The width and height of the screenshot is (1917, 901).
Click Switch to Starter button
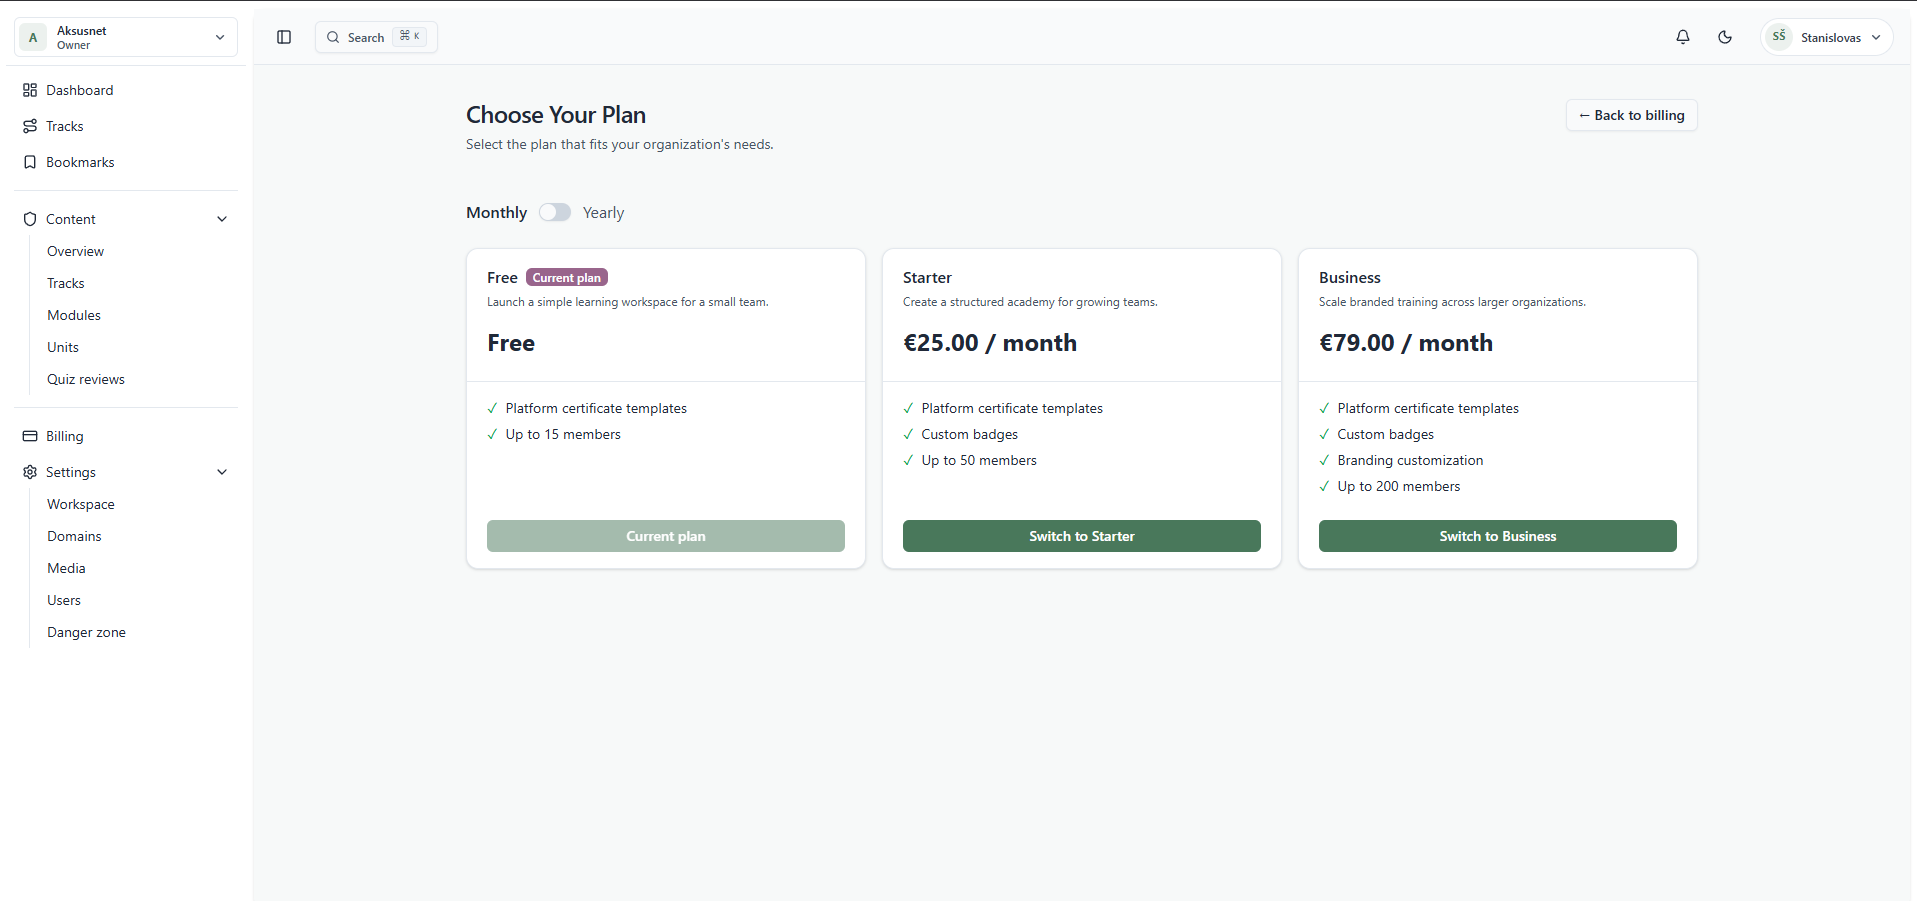1081,536
